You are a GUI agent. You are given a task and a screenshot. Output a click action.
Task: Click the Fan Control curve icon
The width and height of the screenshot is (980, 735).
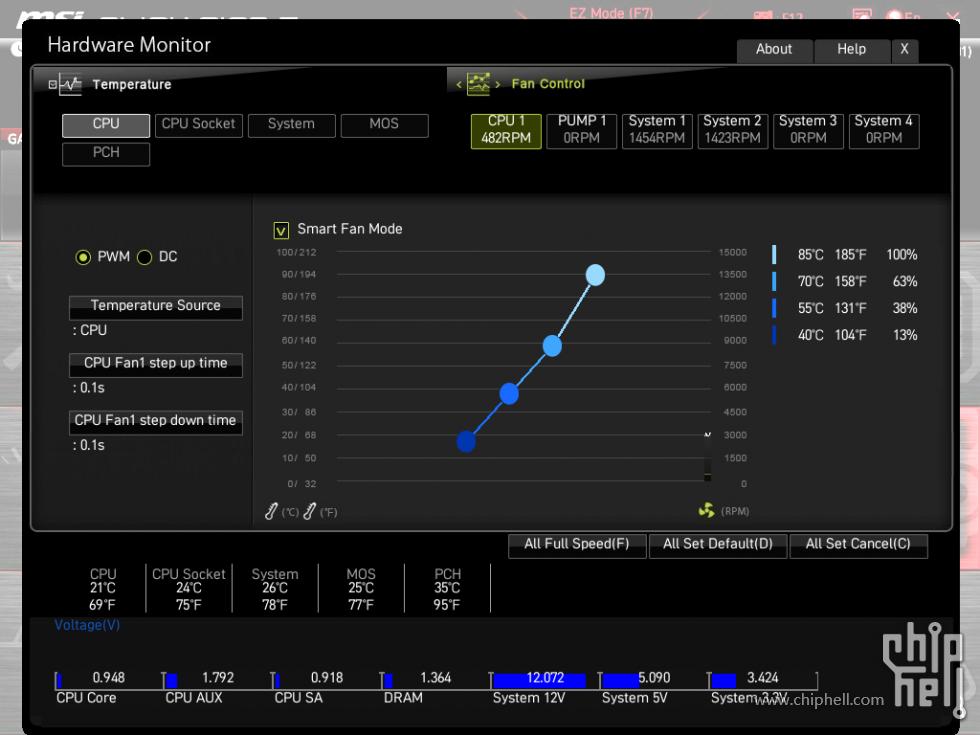coord(478,84)
